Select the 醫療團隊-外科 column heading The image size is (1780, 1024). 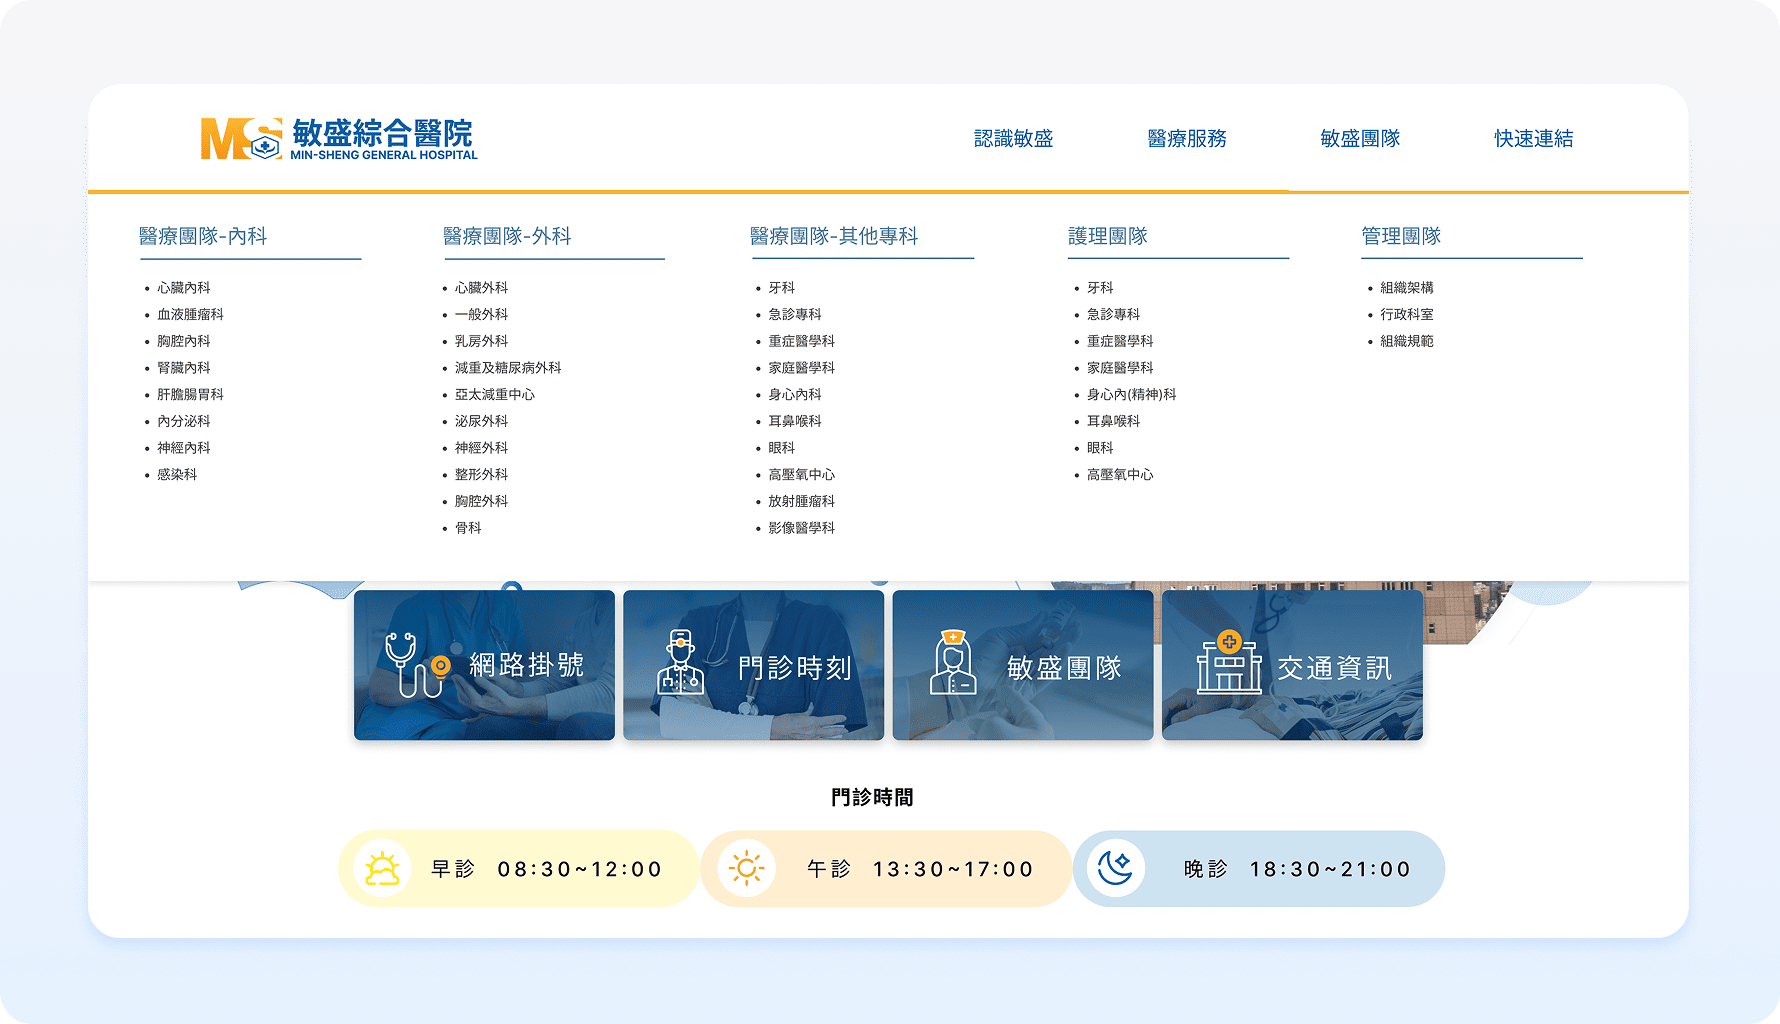tap(507, 236)
